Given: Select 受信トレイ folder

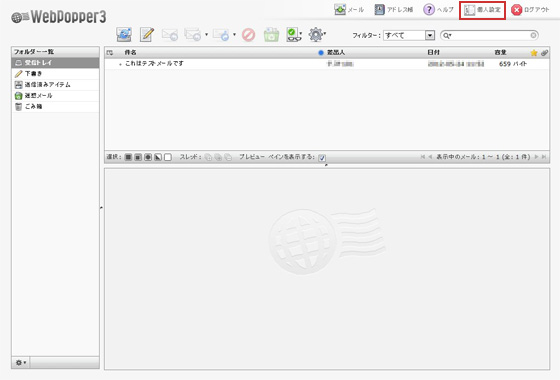Looking at the screenshot, I should click(x=55, y=62).
